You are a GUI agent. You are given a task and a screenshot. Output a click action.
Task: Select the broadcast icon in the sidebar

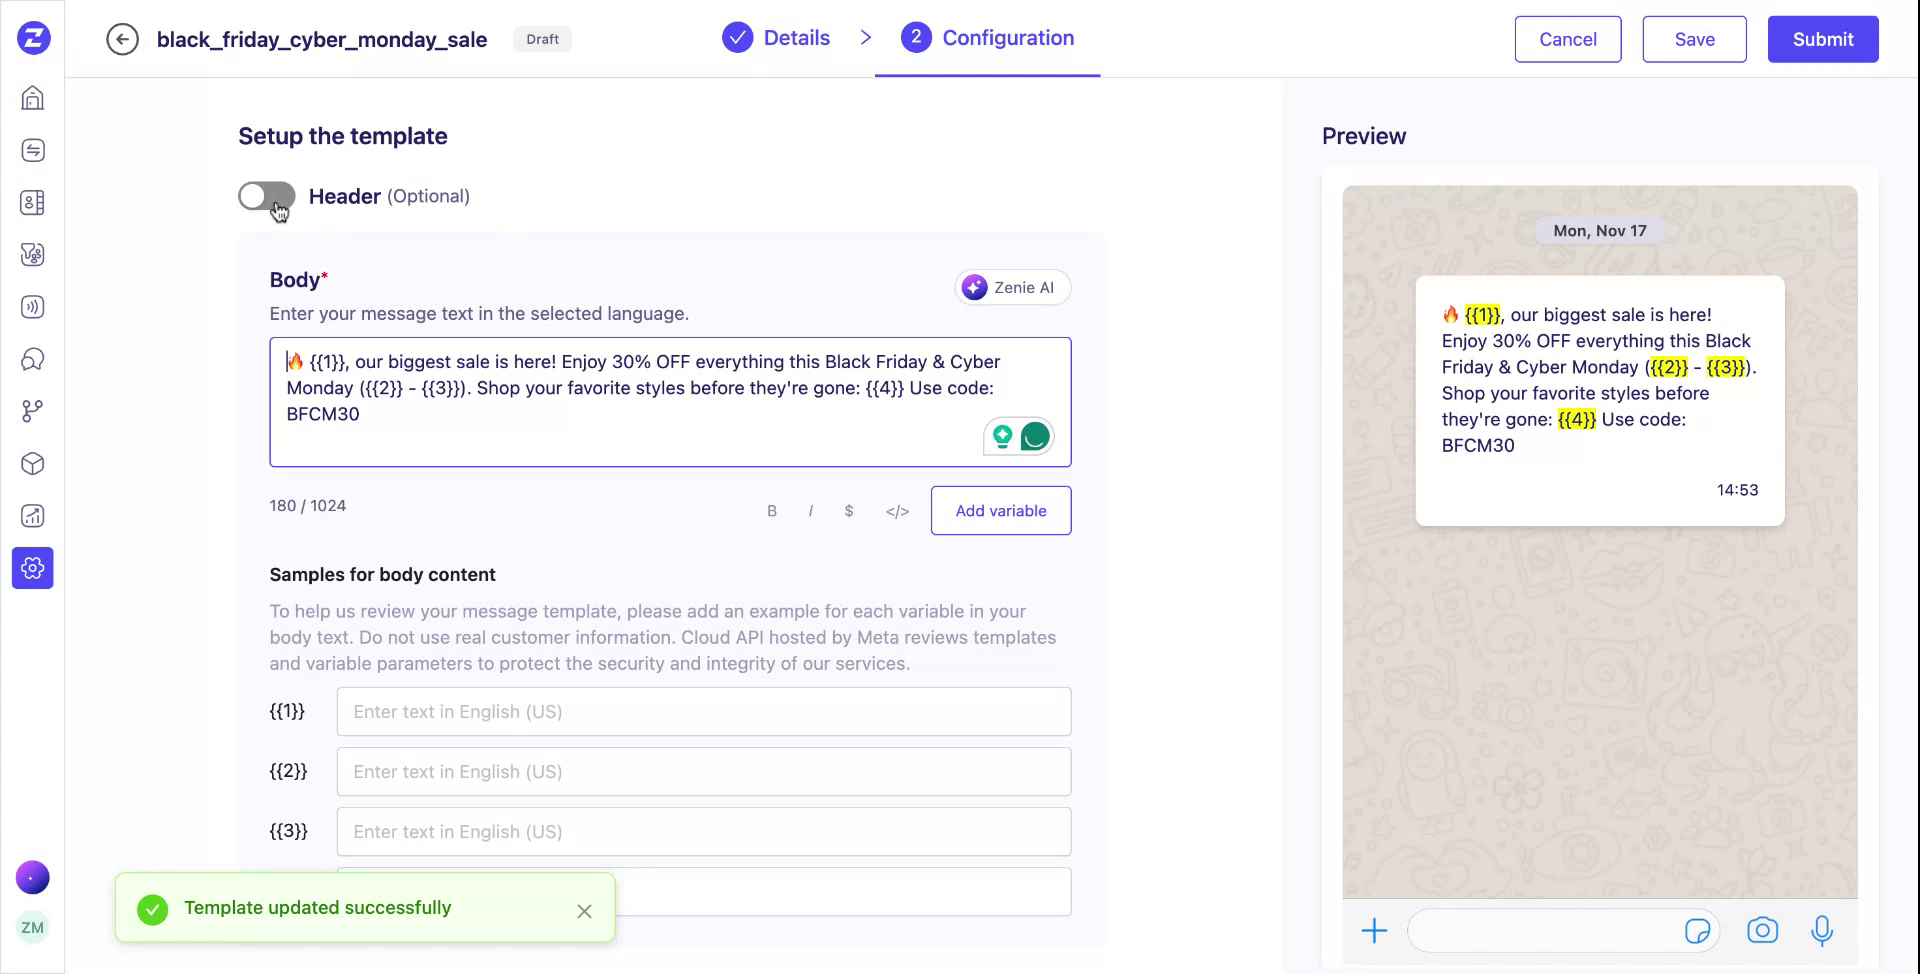pos(33,307)
